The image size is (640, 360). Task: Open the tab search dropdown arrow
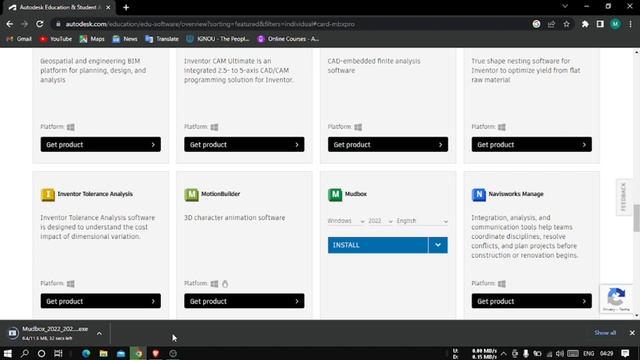point(565,7)
